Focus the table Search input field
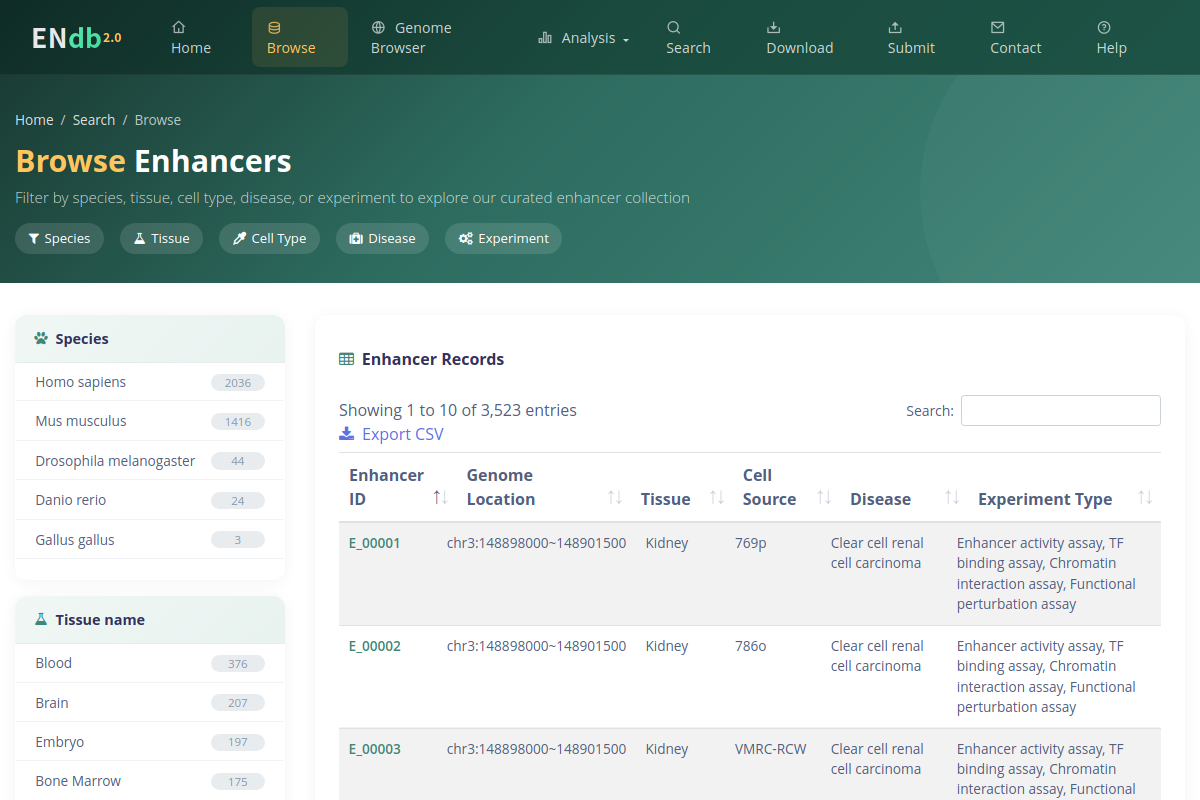The width and height of the screenshot is (1200, 800). point(1061,410)
